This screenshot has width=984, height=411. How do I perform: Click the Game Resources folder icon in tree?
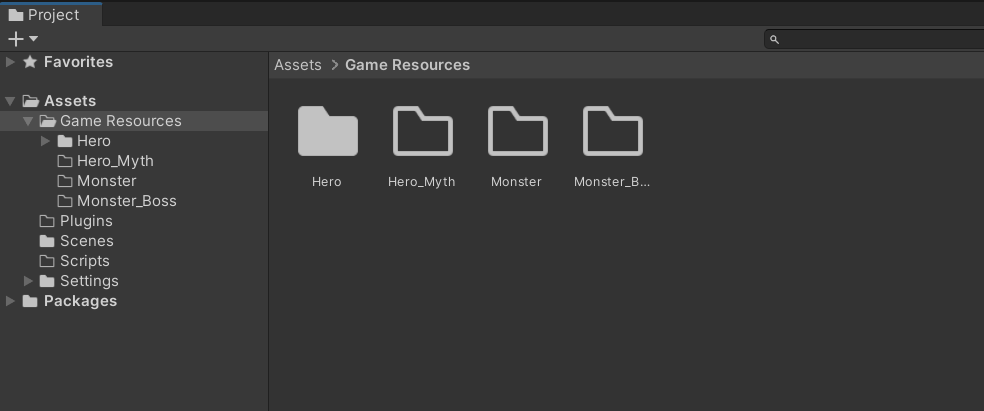pyautogui.click(x=47, y=120)
